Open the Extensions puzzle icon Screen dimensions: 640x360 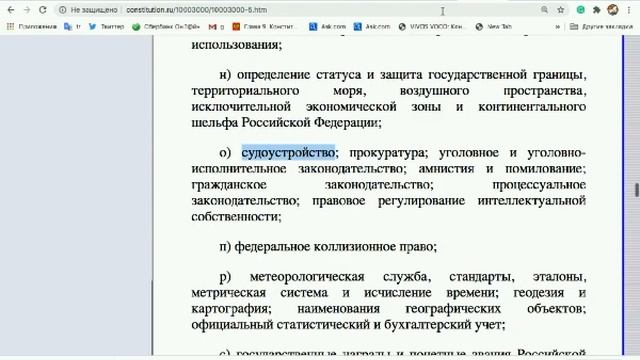click(x=596, y=10)
